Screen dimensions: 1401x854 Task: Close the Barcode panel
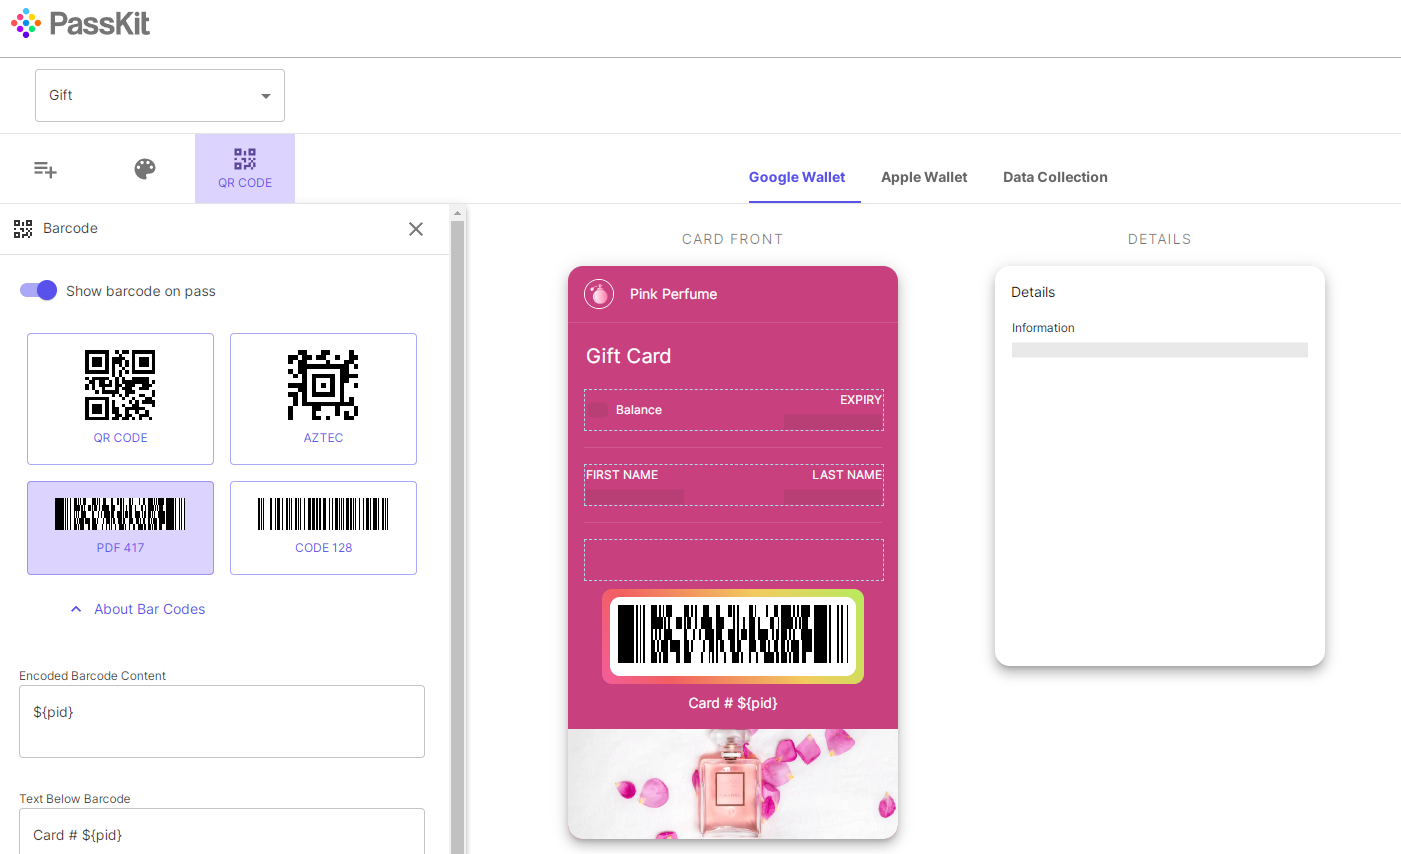[416, 229]
